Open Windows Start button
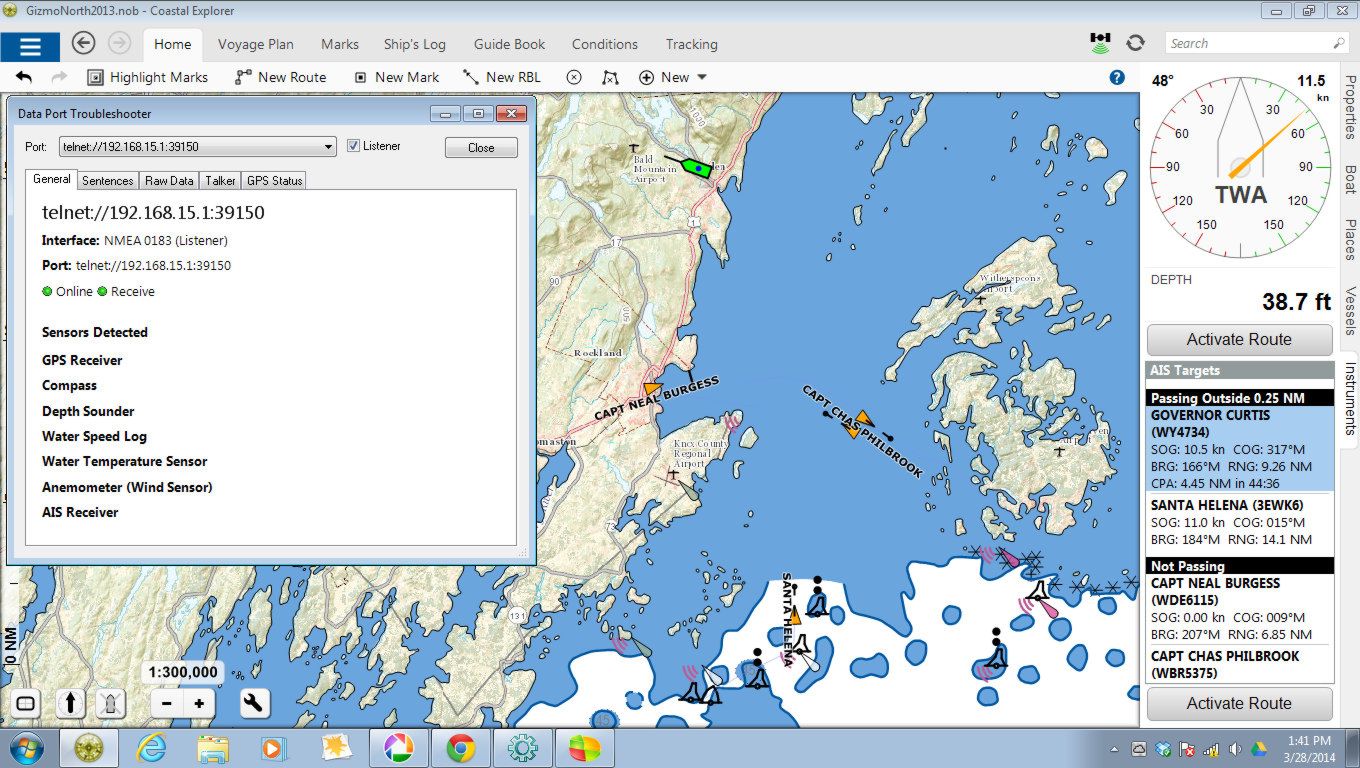The height and width of the screenshot is (768, 1360). (26, 748)
